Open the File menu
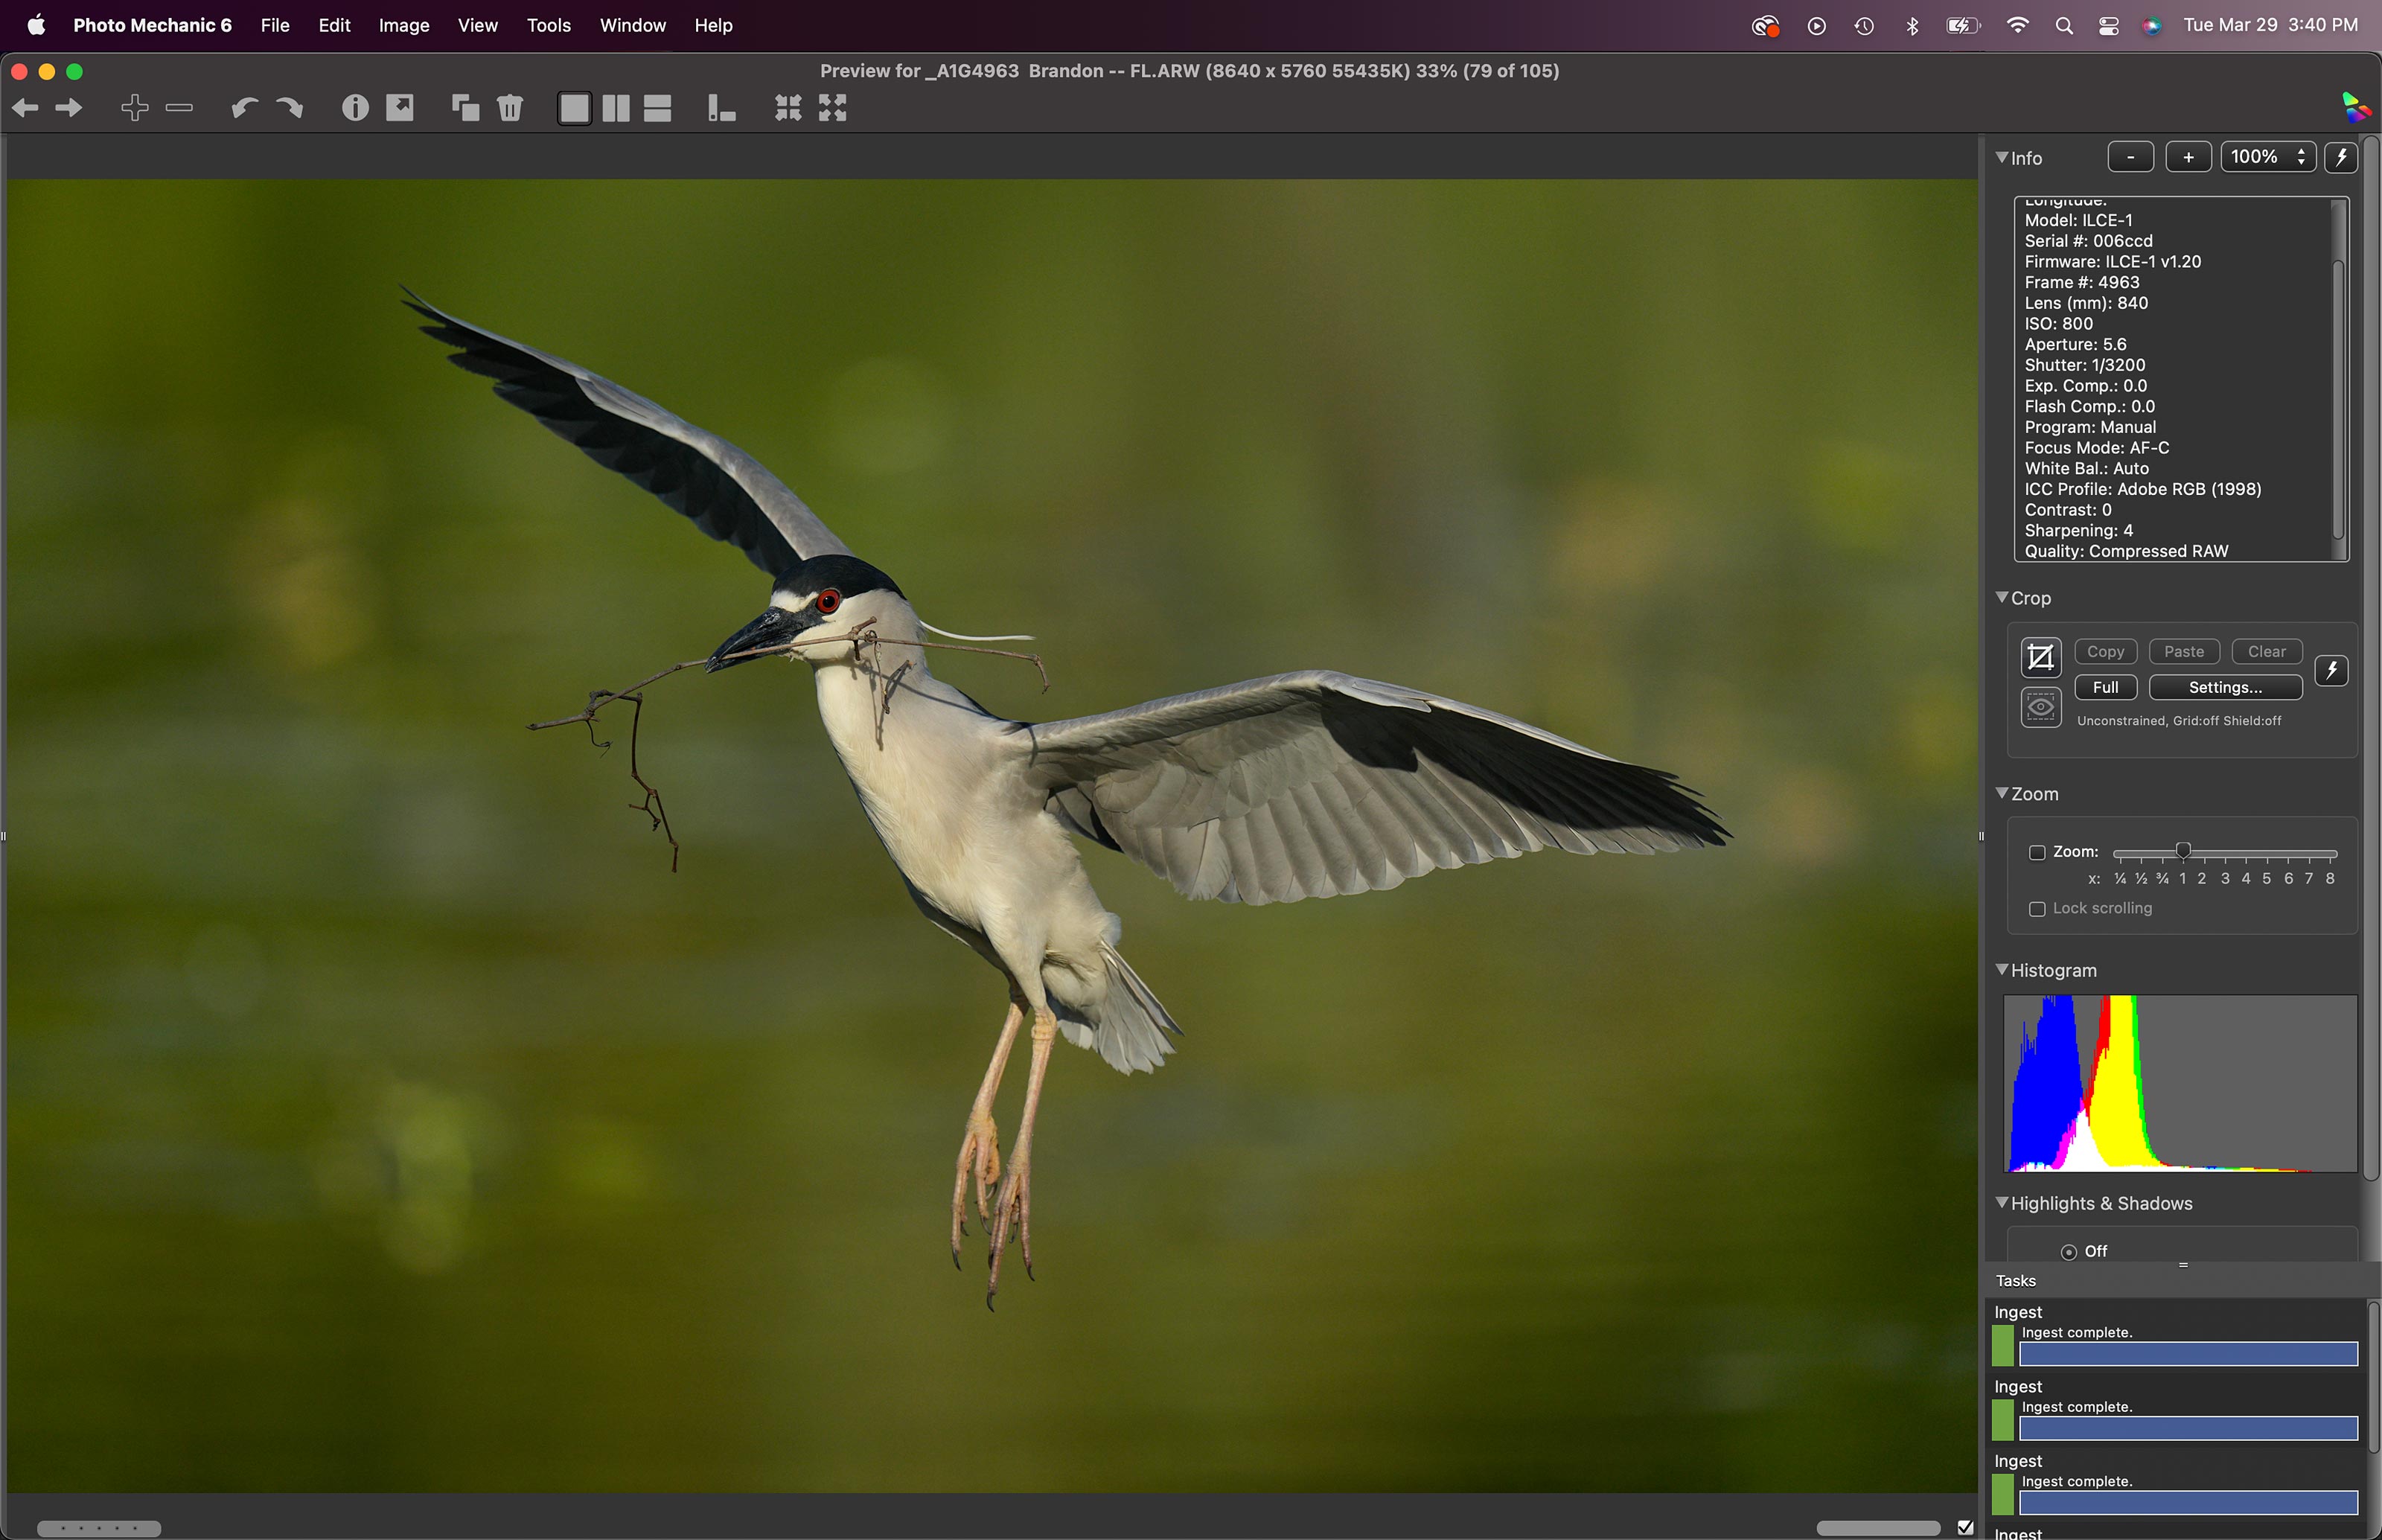 pyautogui.click(x=275, y=25)
